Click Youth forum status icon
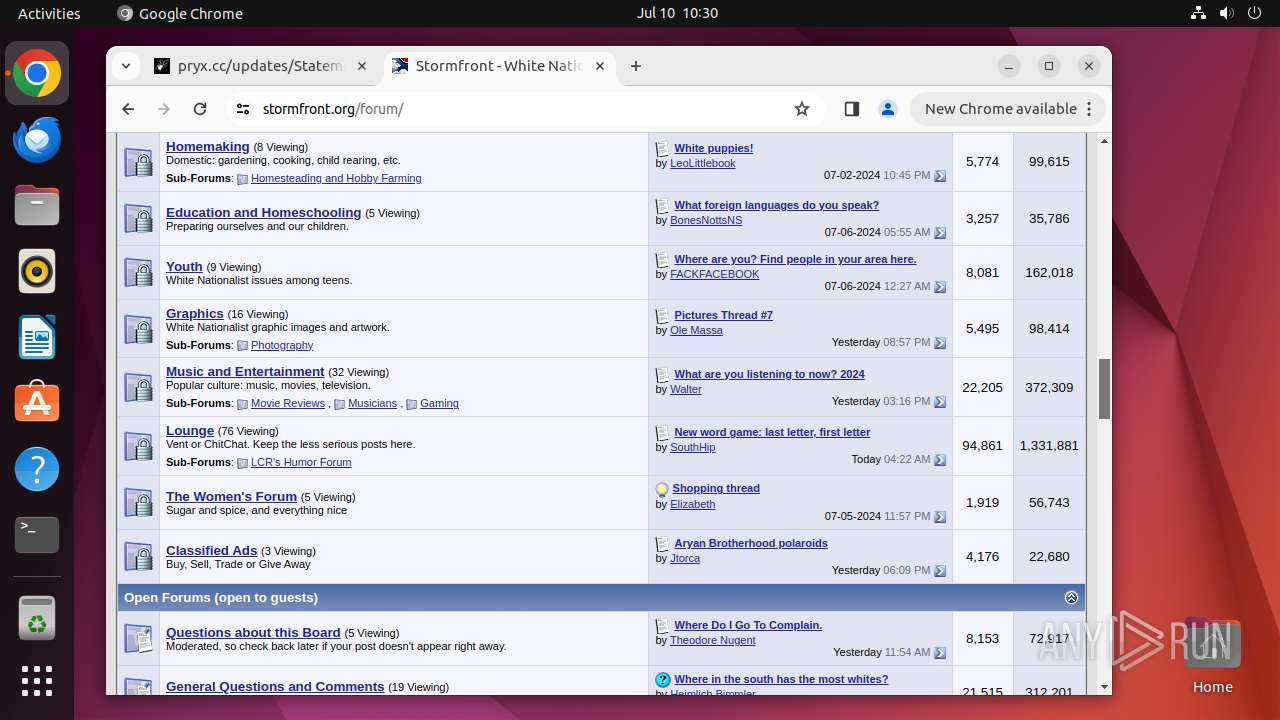This screenshot has height=720, width=1280. [138, 272]
